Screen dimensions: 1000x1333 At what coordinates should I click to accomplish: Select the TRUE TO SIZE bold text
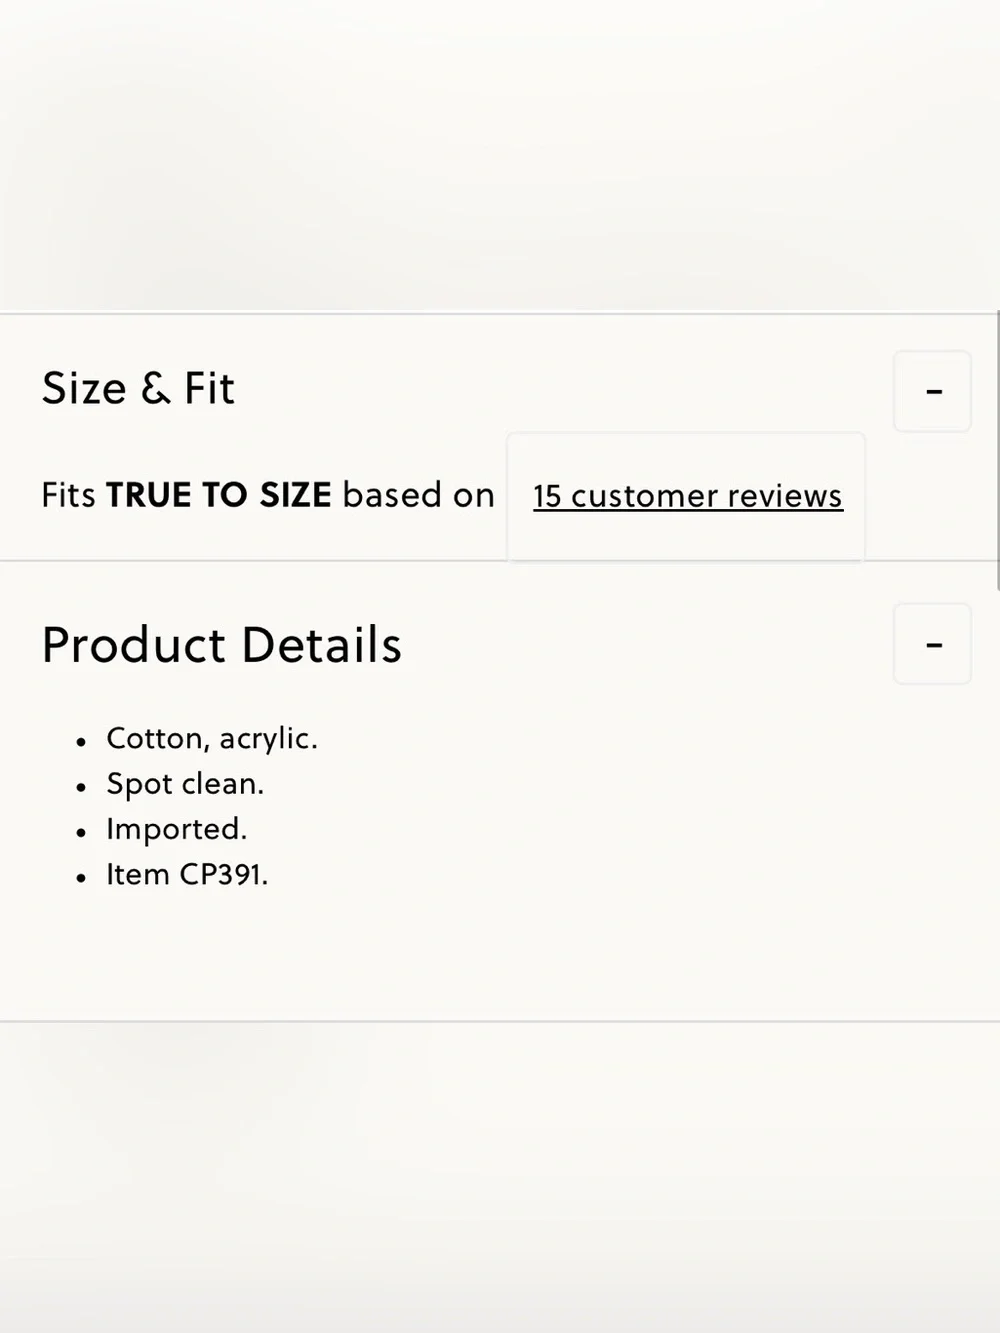(x=219, y=495)
